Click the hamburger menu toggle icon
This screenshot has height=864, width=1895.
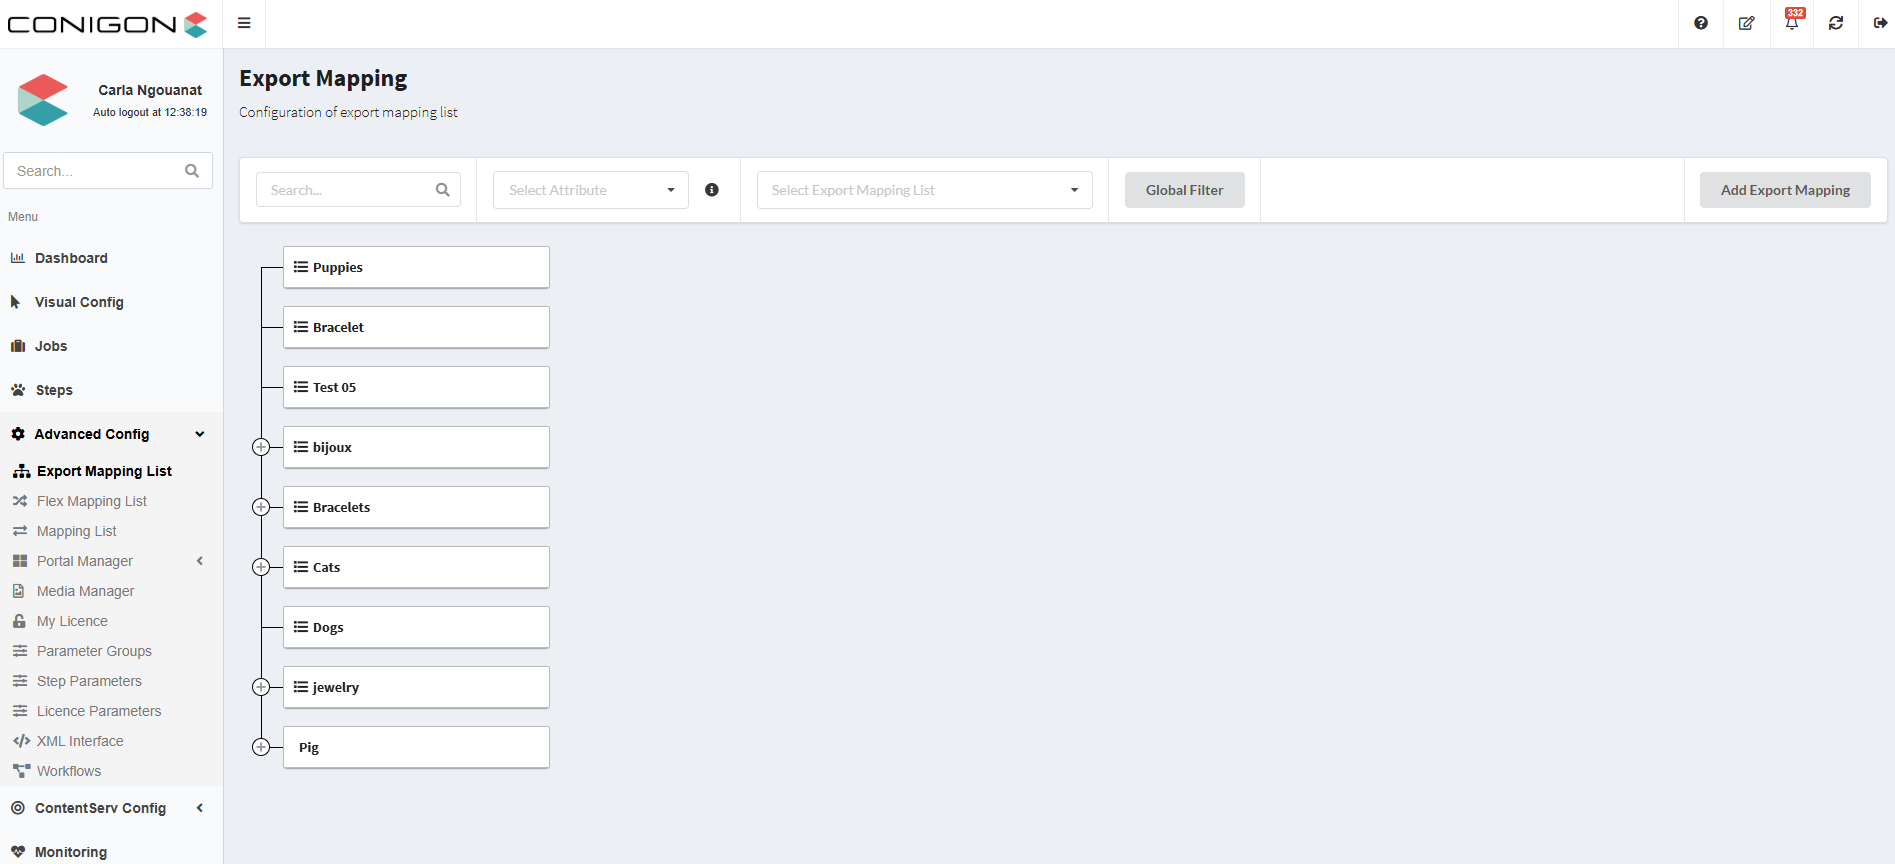[x=244, y=23]
